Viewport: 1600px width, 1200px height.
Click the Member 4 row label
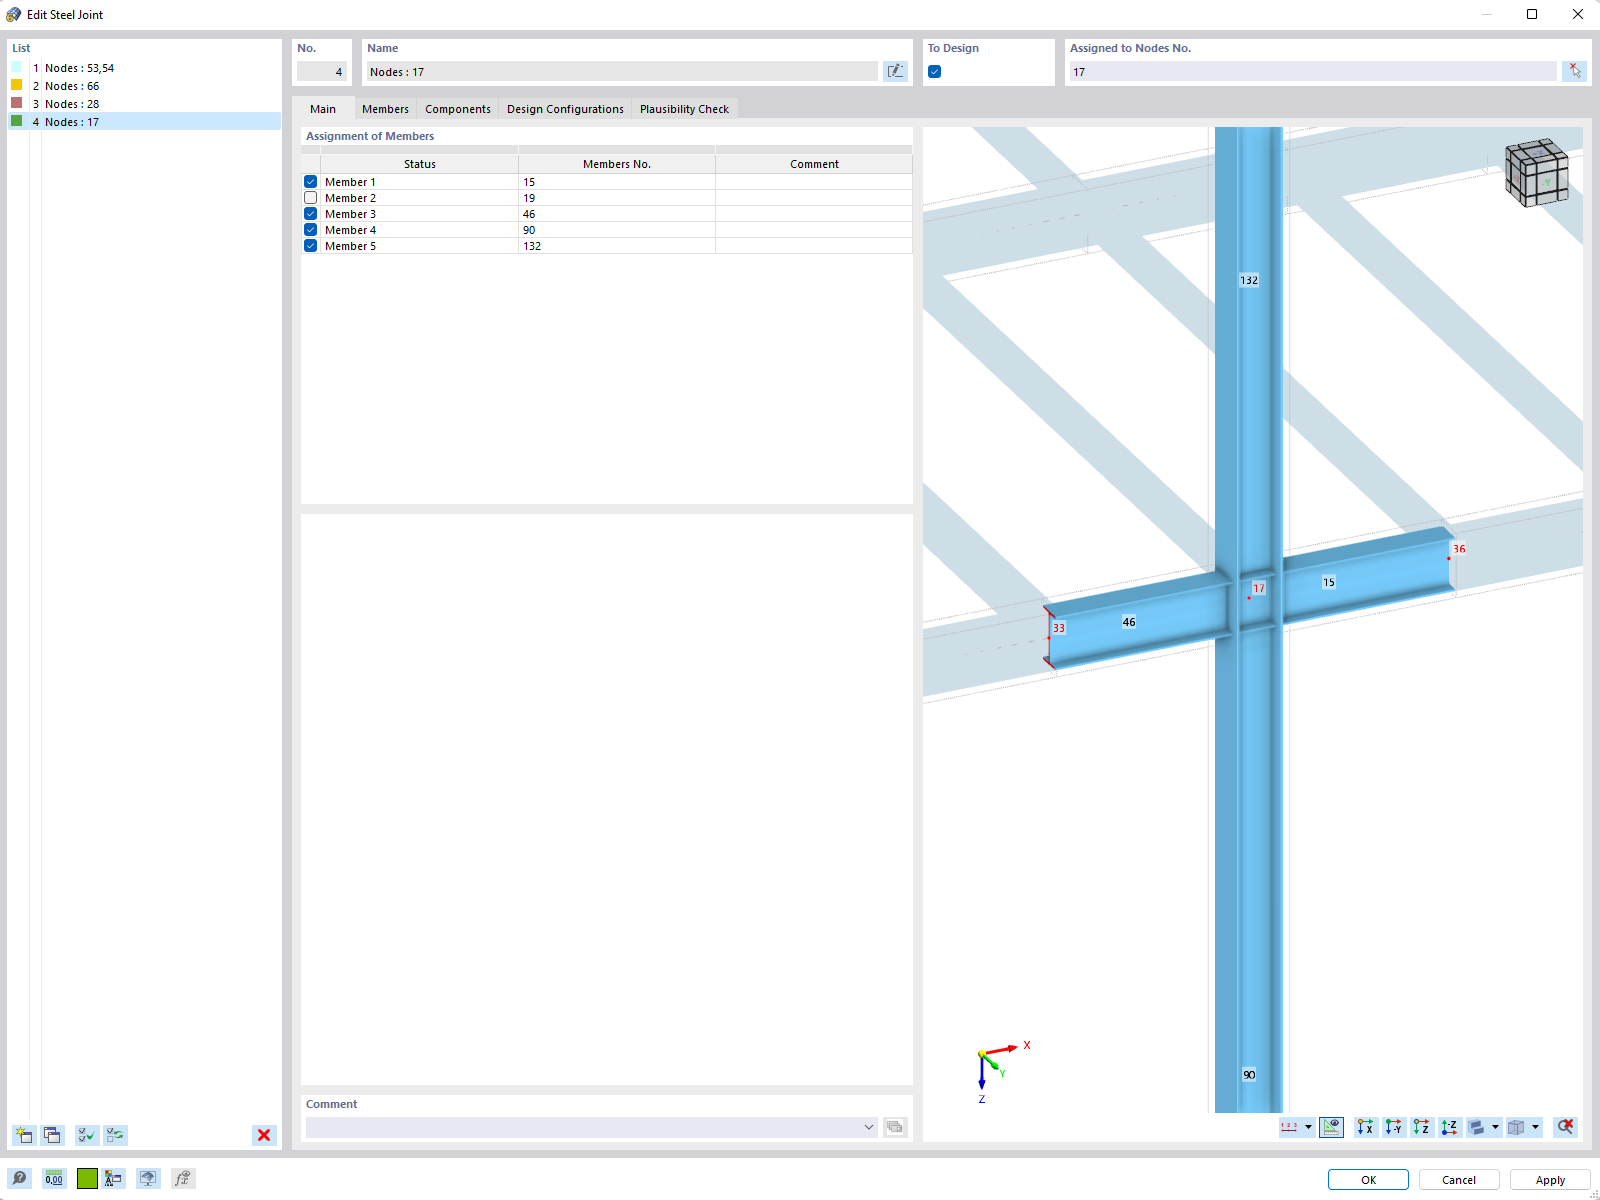pos(350,230)
